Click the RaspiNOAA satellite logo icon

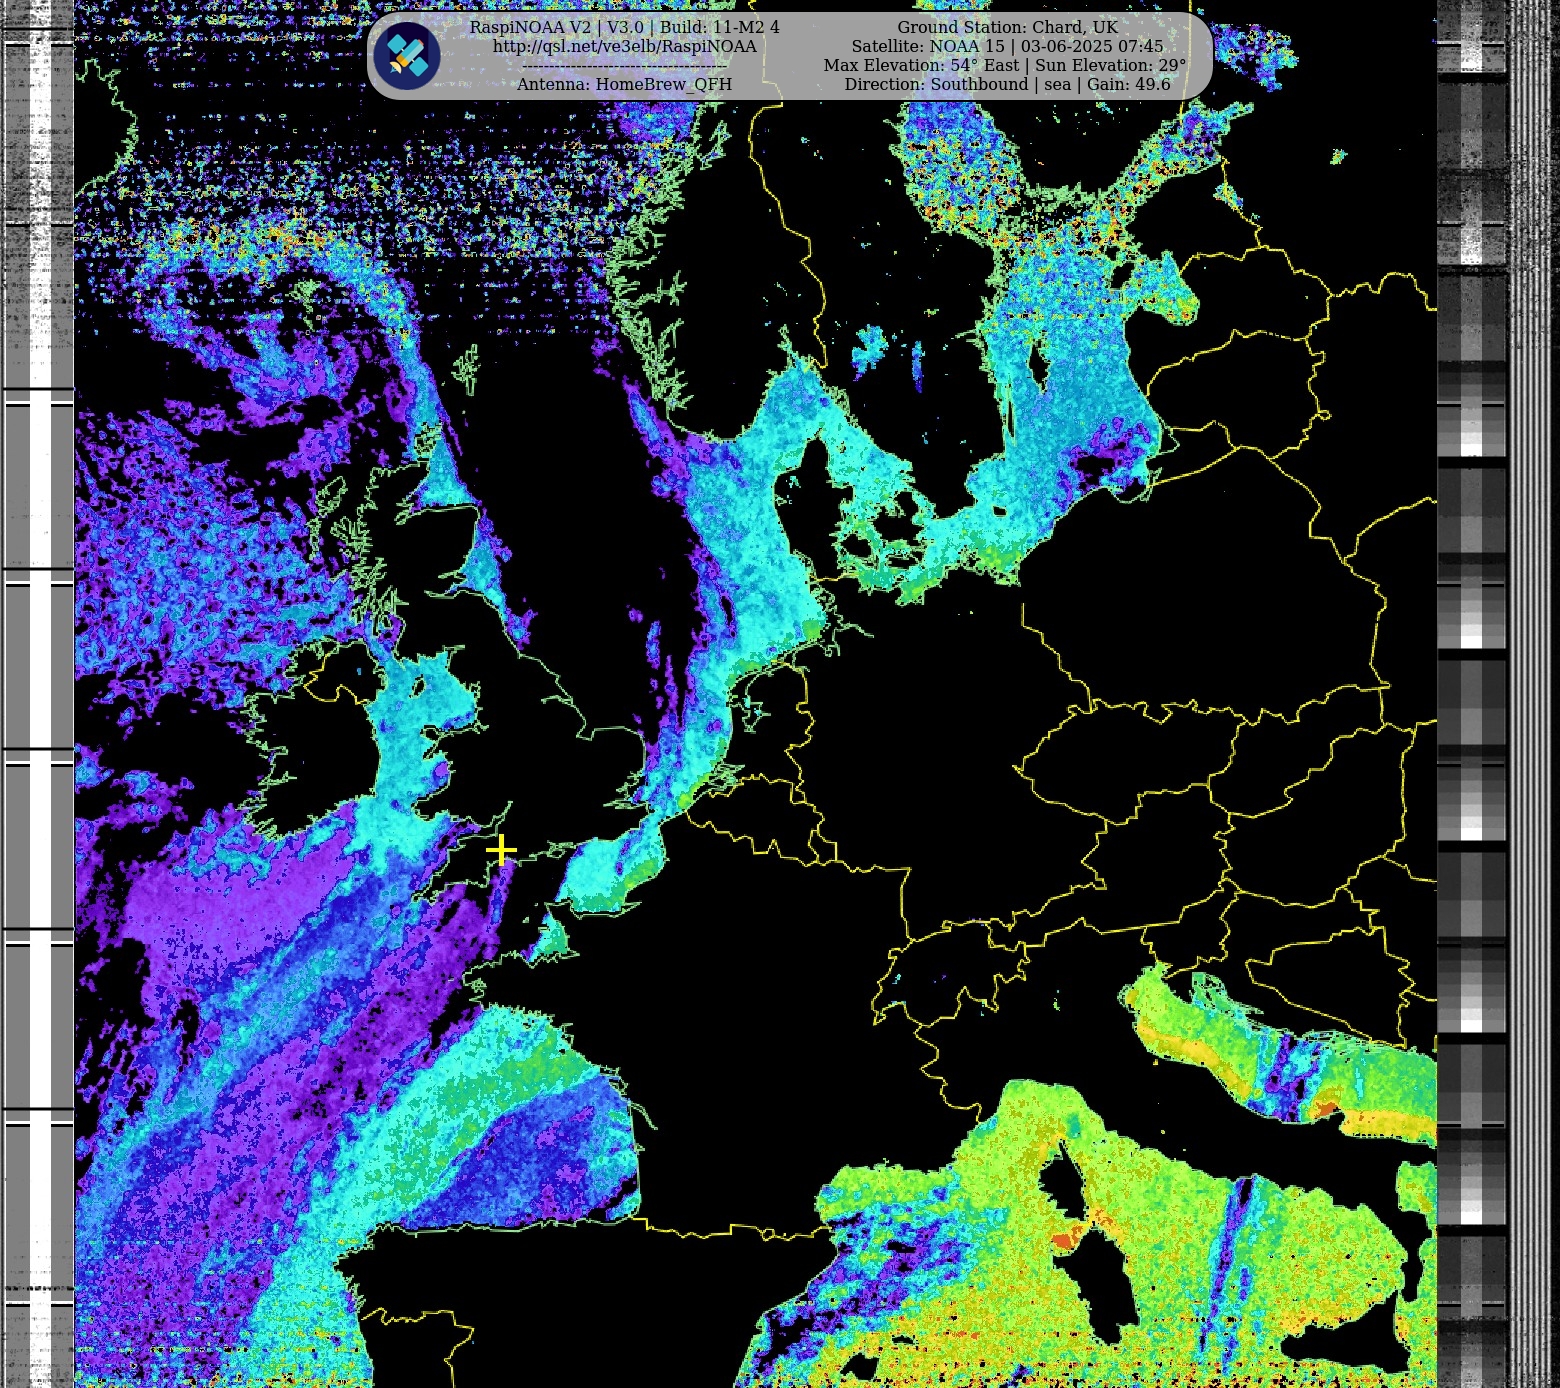click(407, 56)
